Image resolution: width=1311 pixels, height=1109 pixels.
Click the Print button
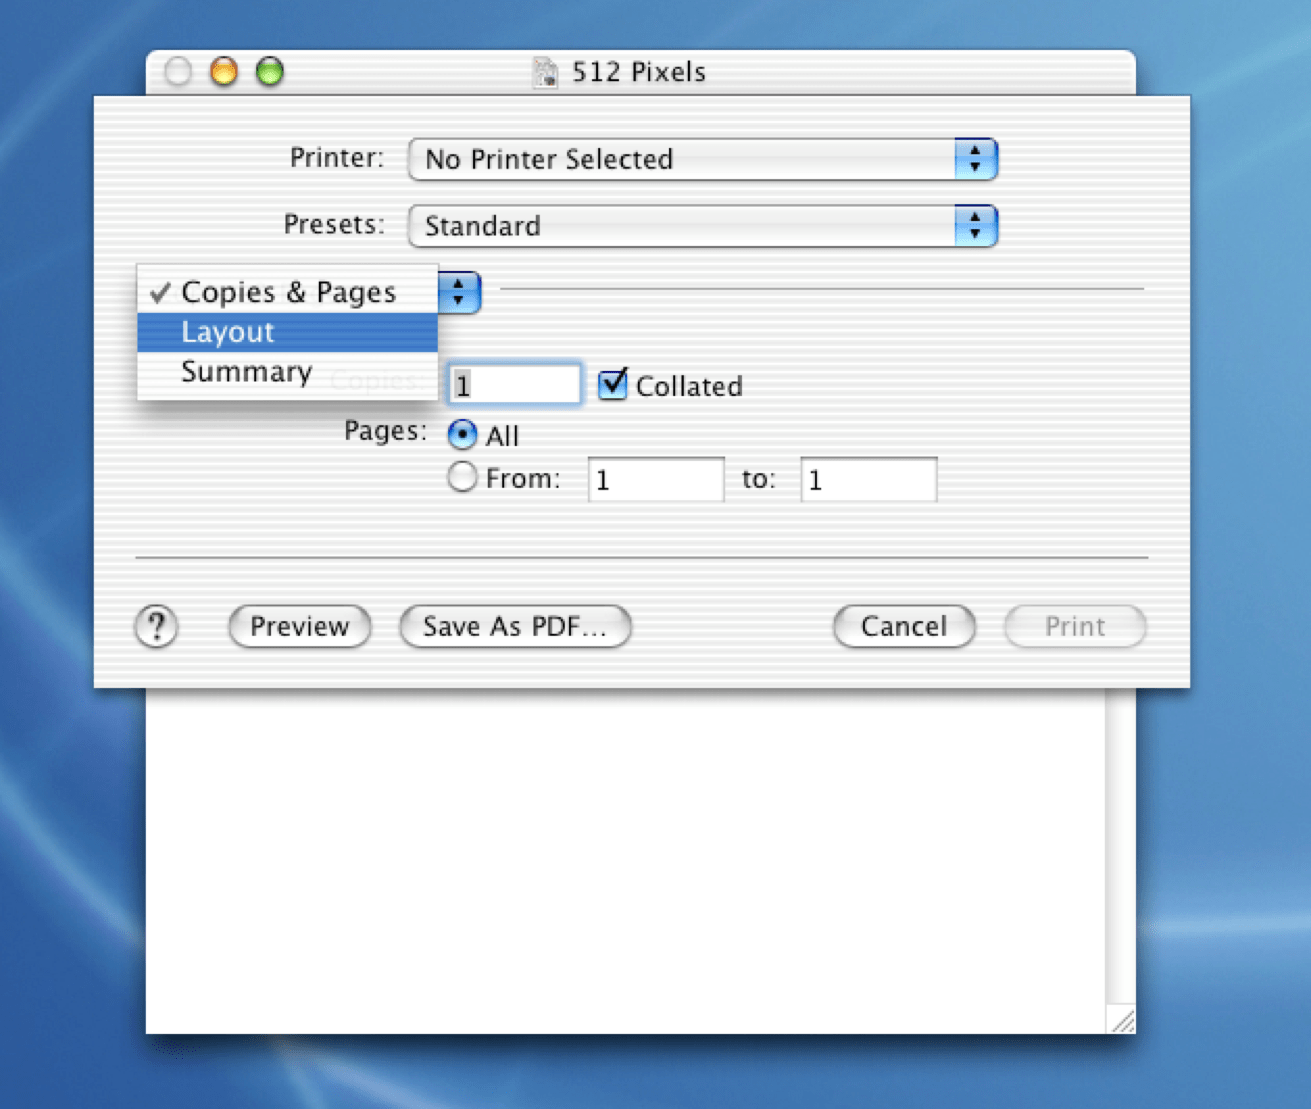1075,626
